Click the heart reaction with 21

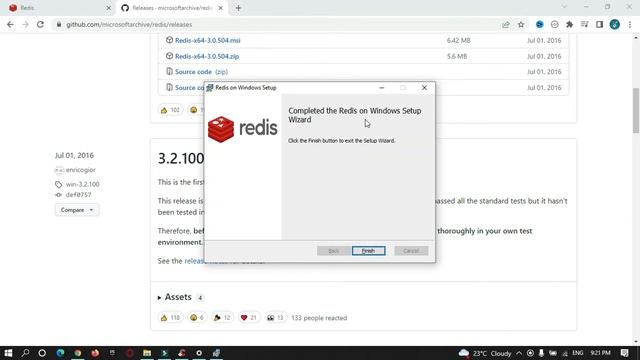click(249, 318)
